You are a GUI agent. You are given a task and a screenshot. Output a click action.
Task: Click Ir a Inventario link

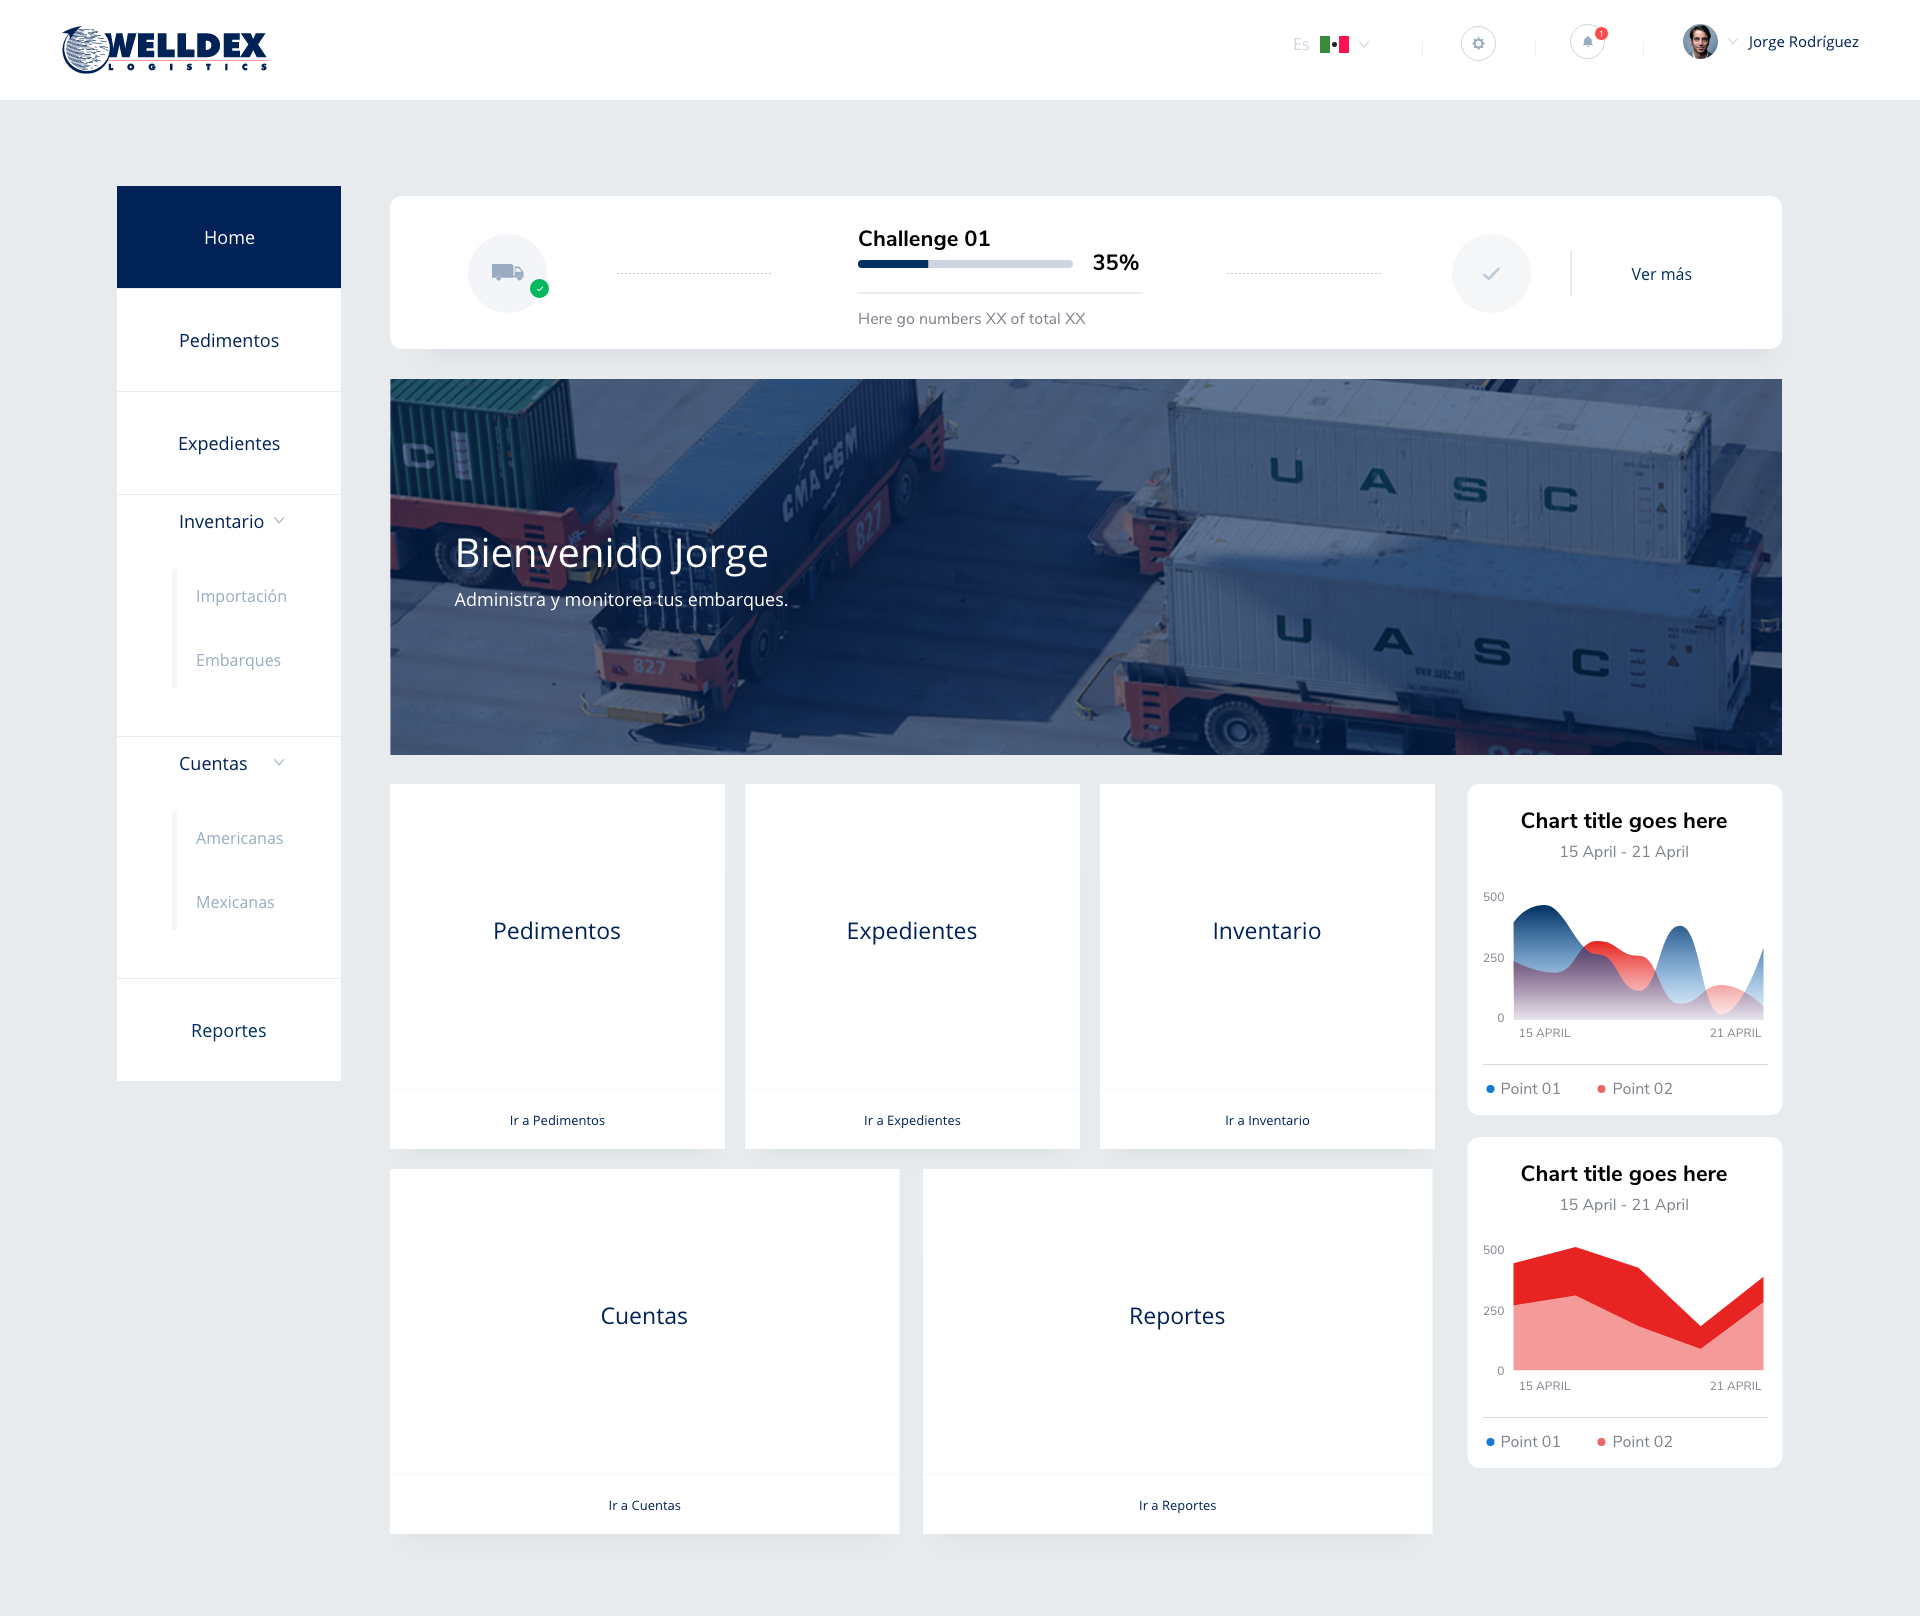coord(1267,1120)
